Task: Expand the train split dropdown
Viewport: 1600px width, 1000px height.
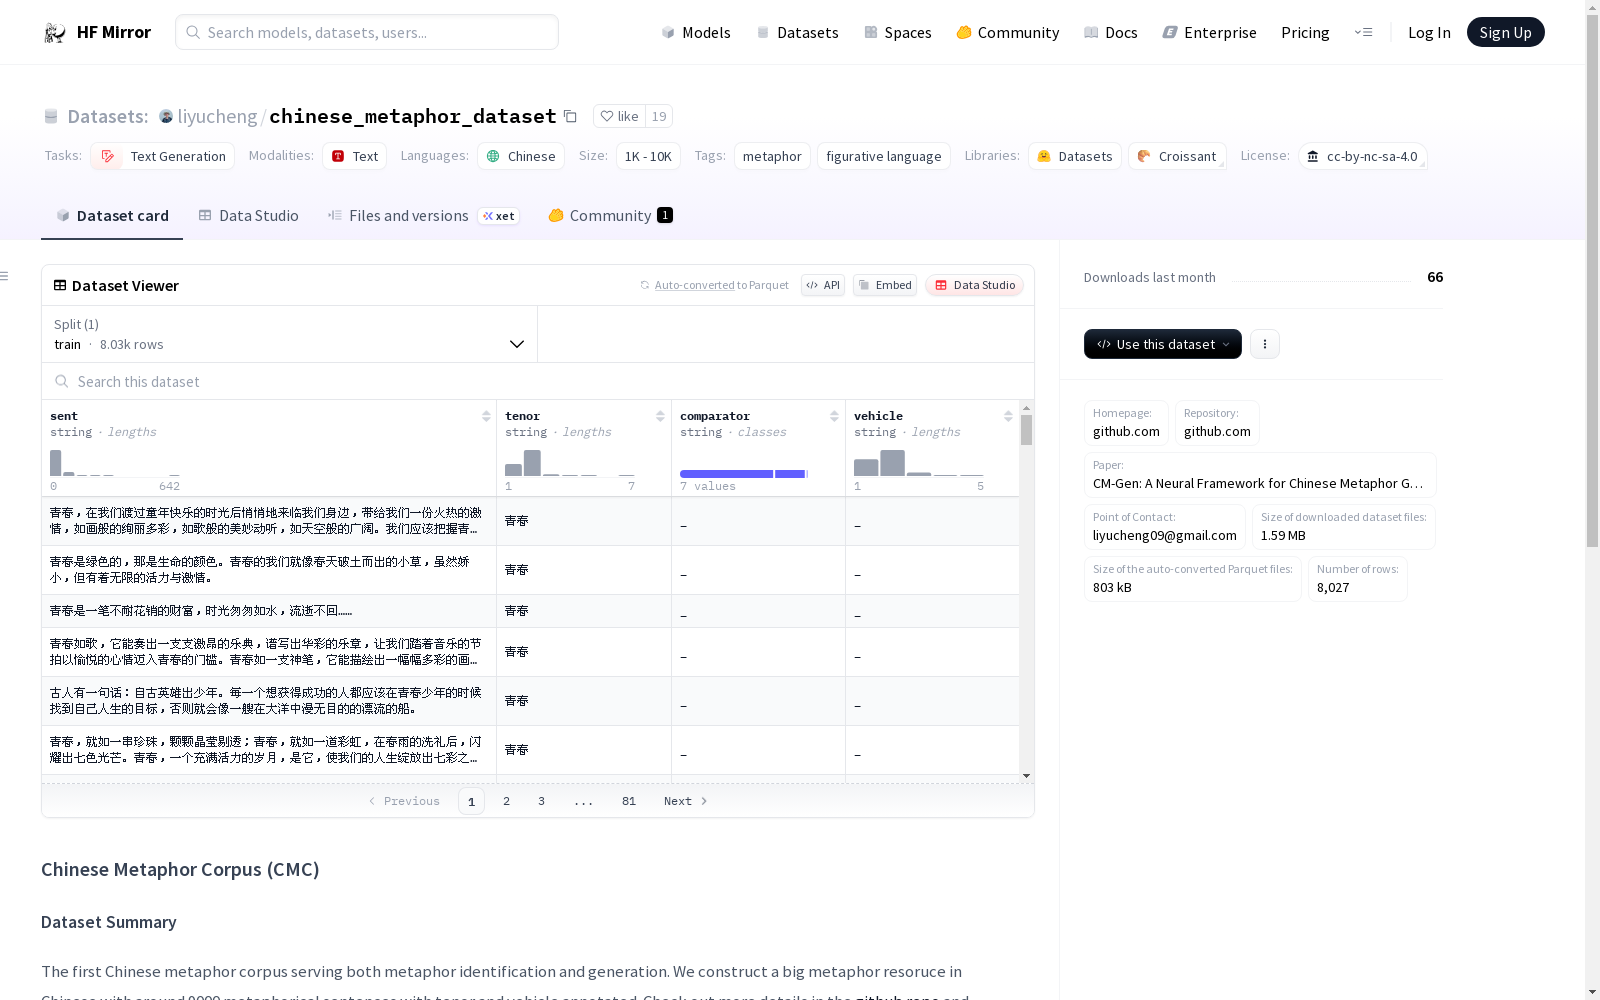Action: tap(289, 334)
